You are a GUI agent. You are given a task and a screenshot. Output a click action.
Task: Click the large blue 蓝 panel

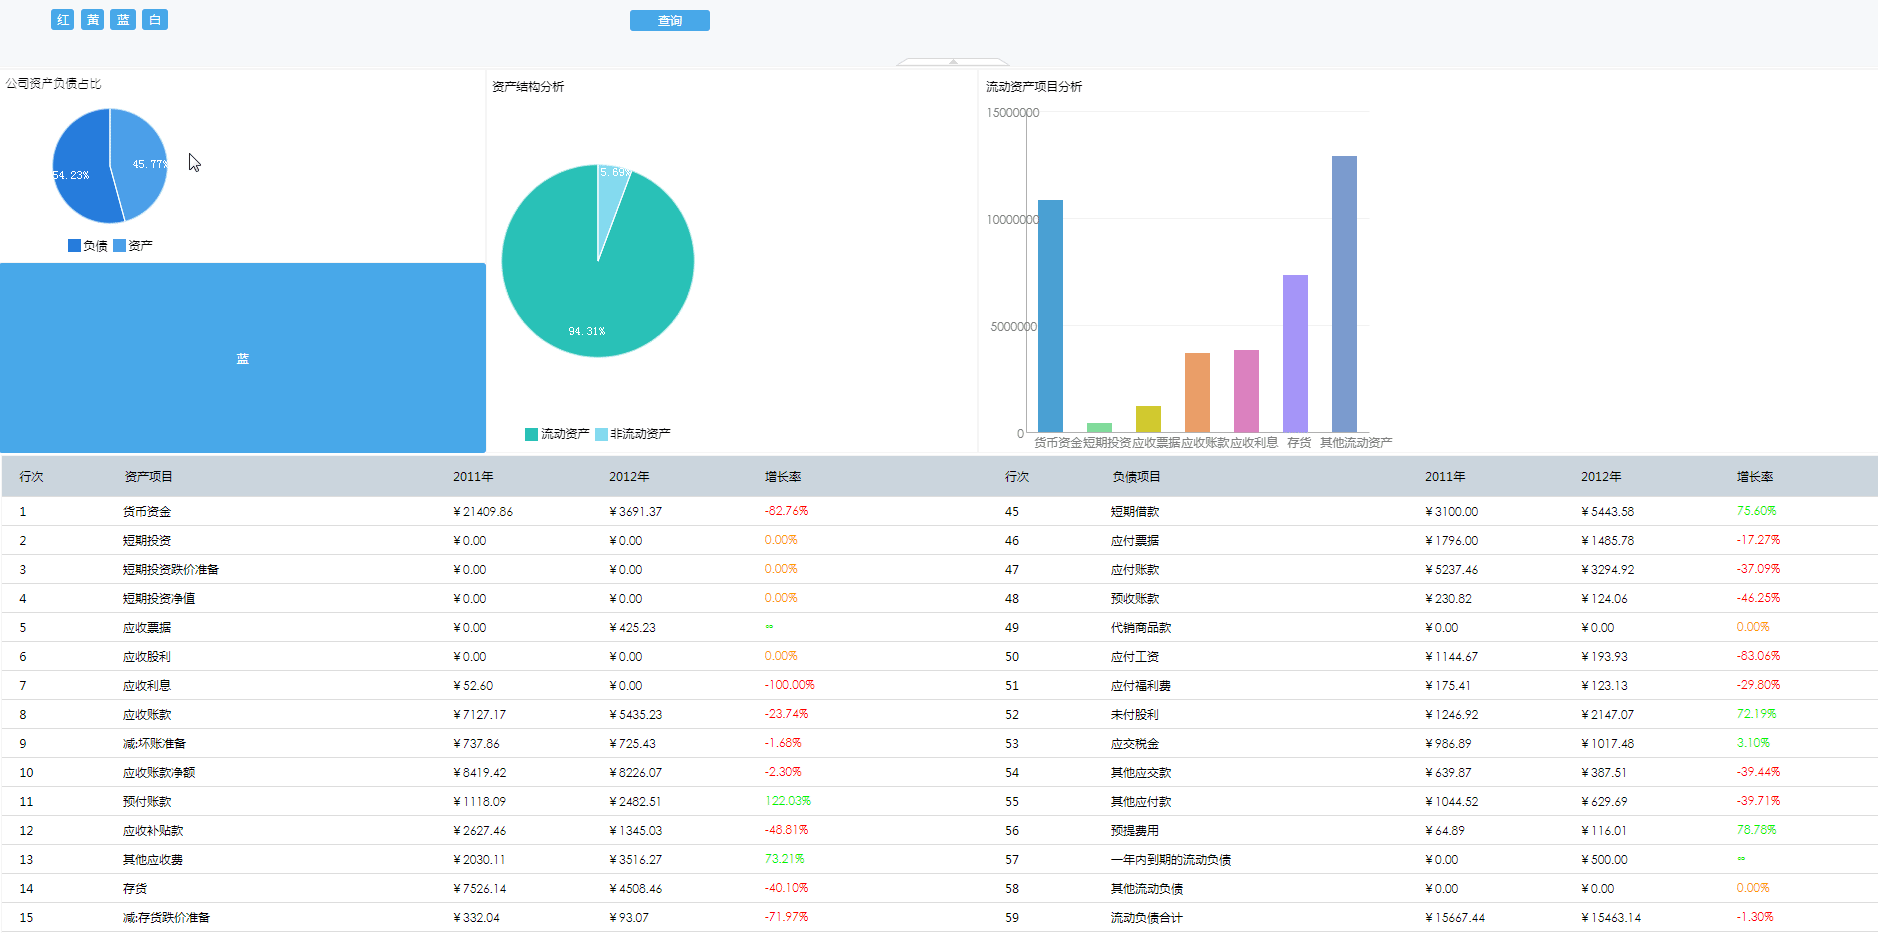tap(243, 358)
